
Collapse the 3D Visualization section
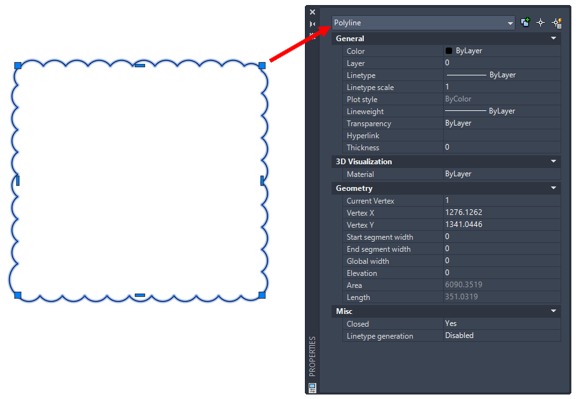click(553, 161)
